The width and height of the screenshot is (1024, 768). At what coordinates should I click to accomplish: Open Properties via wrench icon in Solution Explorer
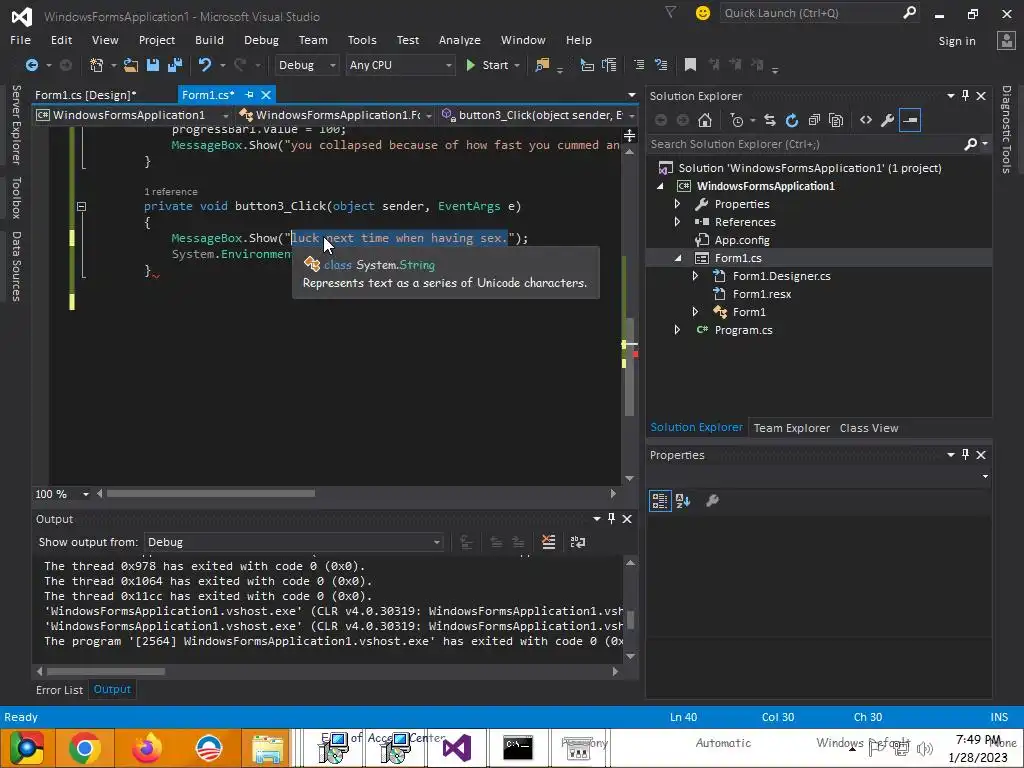[x=888, y=120]
